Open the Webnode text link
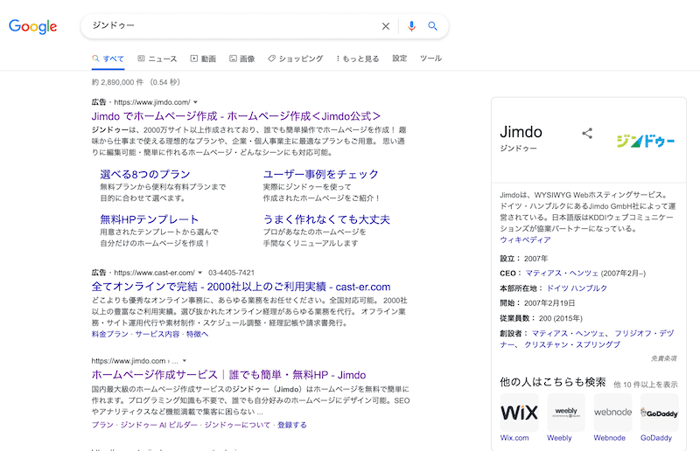Screen dimensions: 700x451 [x=609, y=438]
